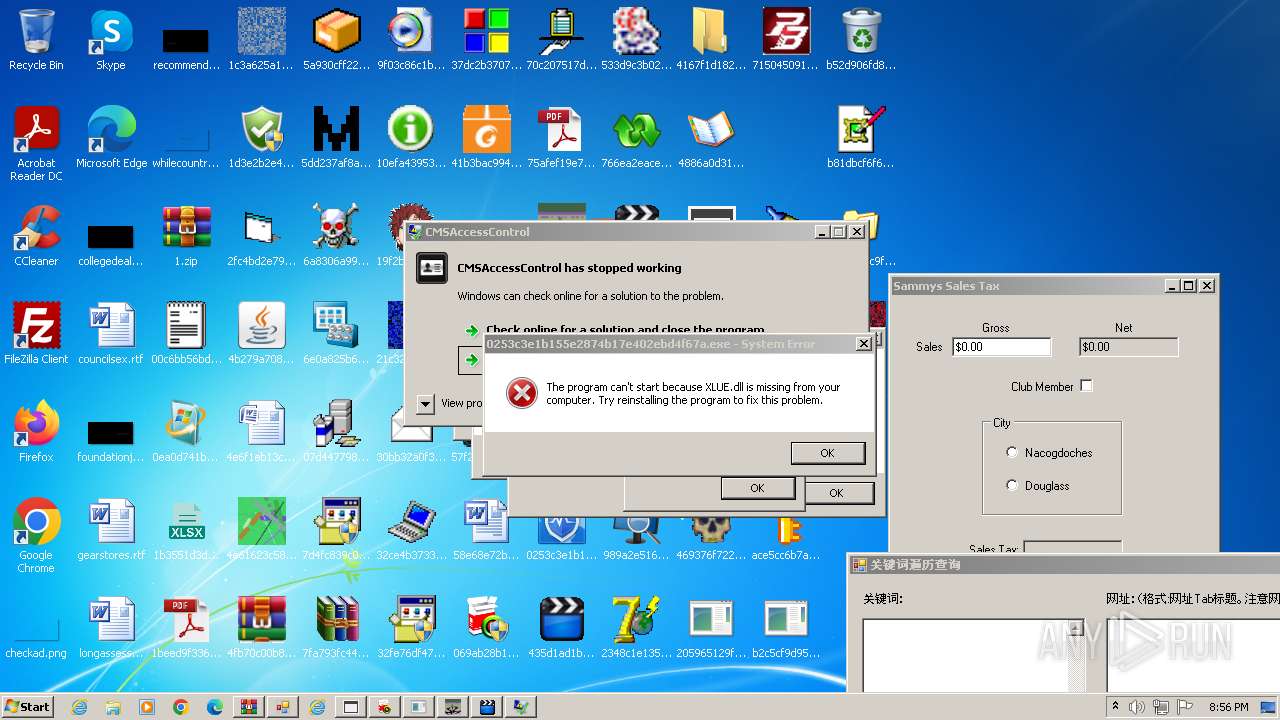Open the network tray icon
Screen dimensions: 1280x720
[x=1161, y=707]
